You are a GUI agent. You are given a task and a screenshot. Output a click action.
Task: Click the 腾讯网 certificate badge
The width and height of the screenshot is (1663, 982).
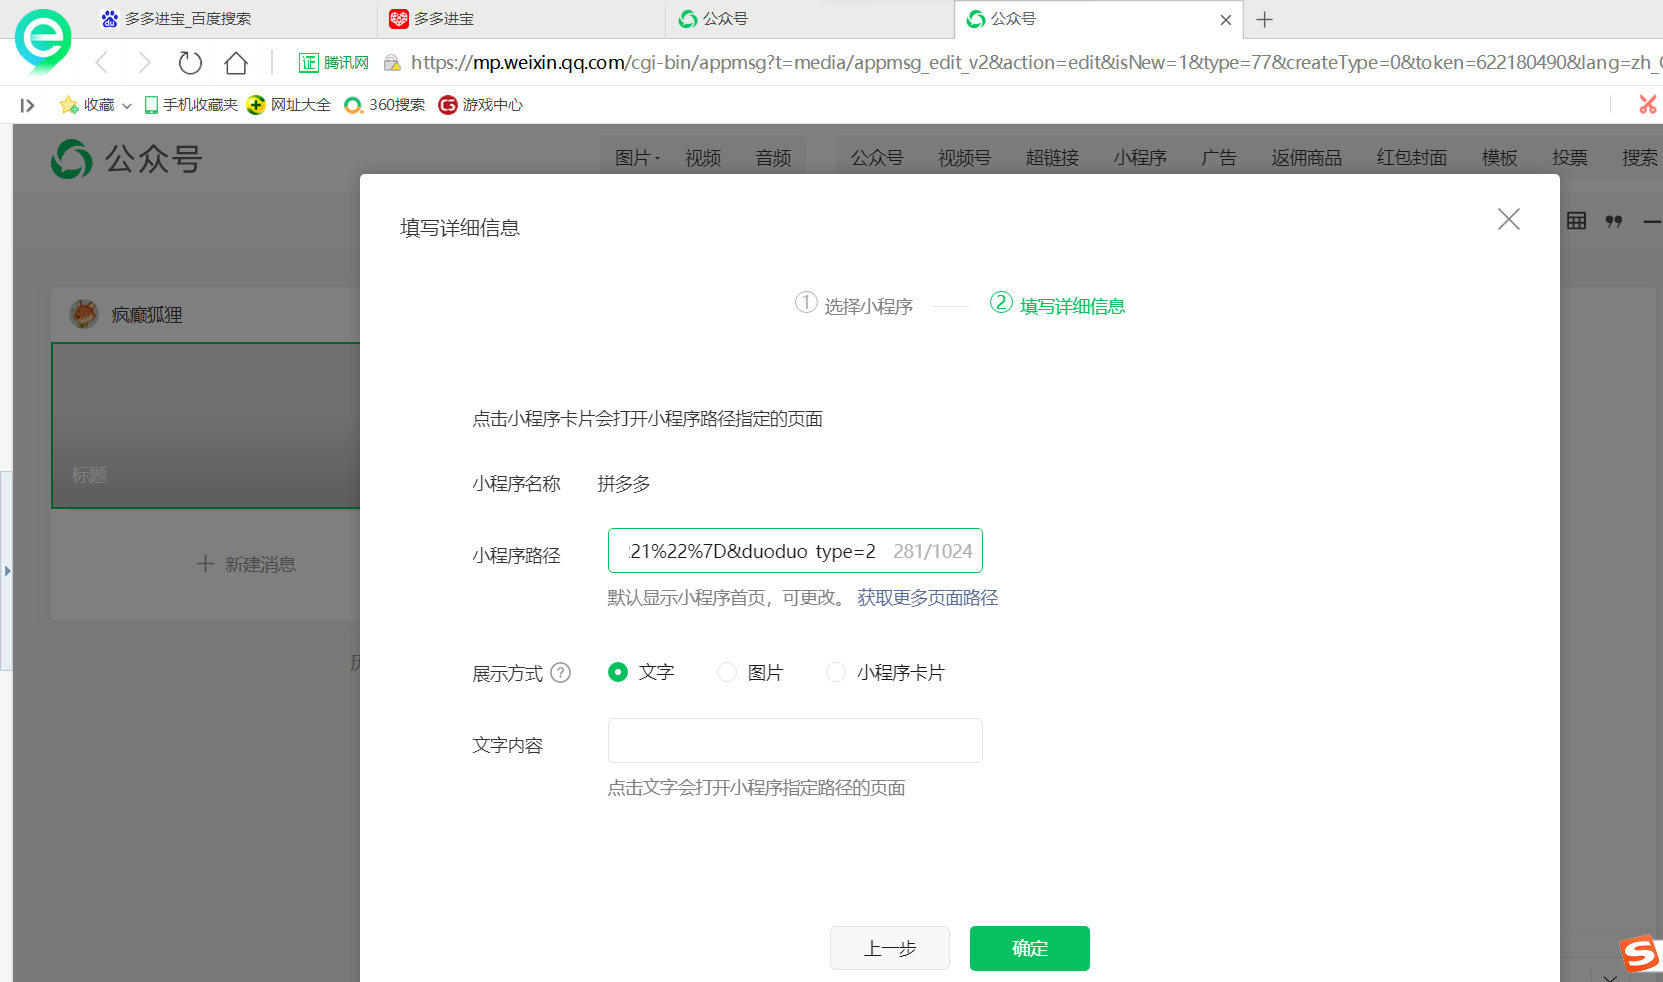click(x=334, y=63)
